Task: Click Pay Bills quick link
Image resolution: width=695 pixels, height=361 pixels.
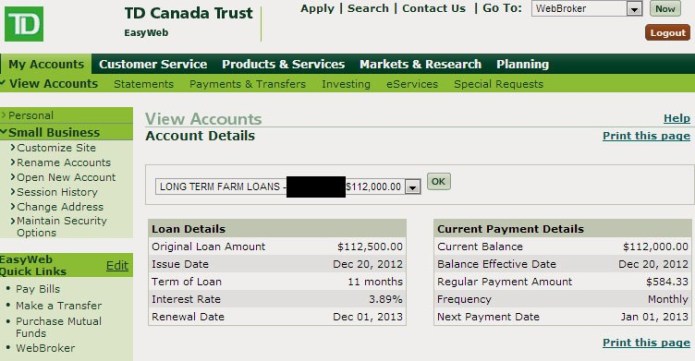Action: [38, 289]
